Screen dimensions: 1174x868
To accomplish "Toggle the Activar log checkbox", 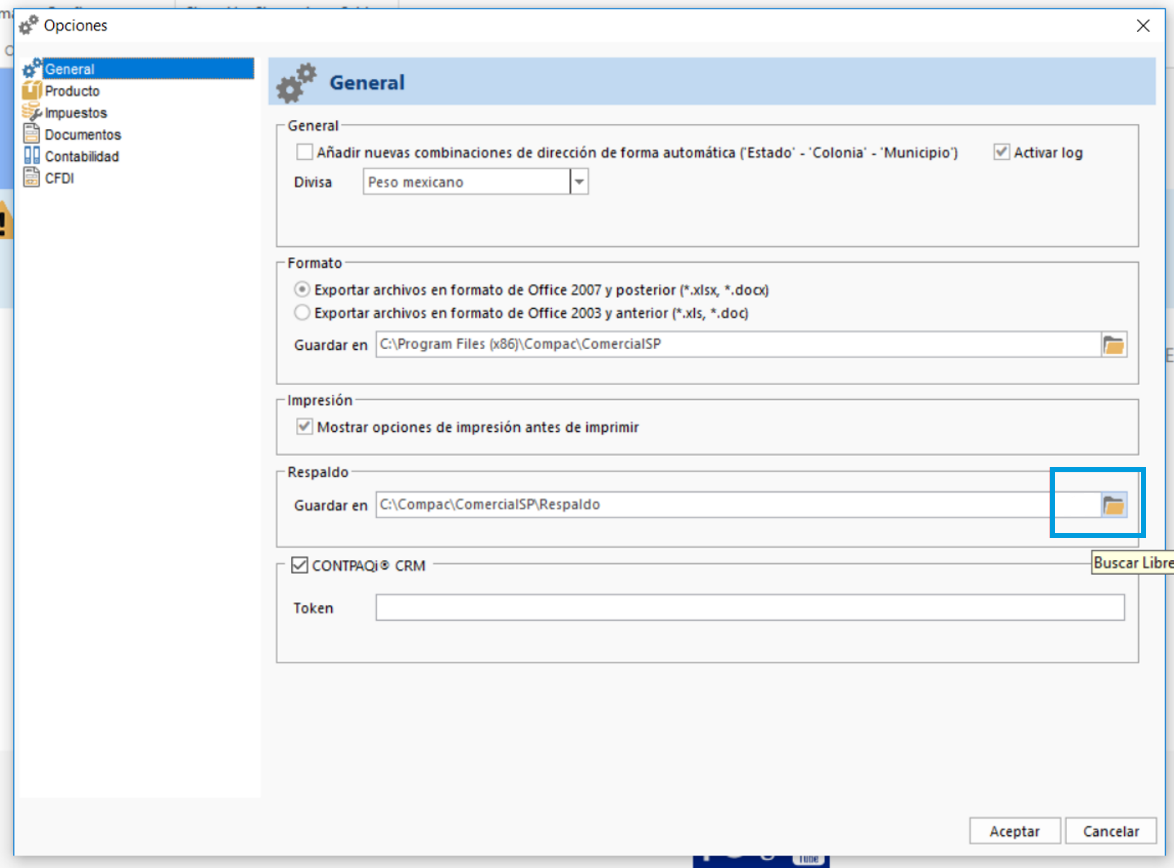I will point(1001,153).
